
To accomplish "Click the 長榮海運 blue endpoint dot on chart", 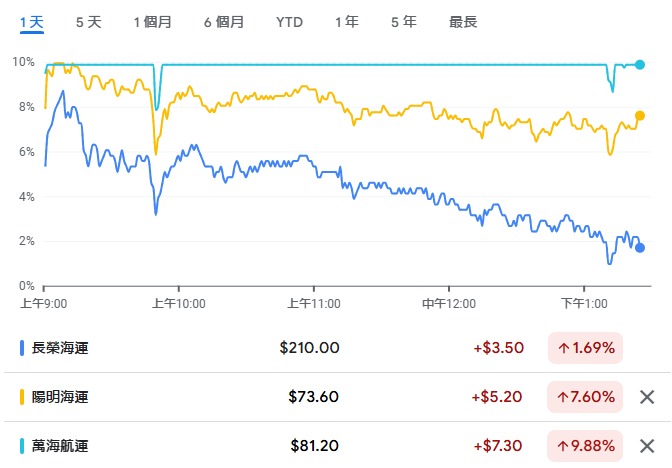I will tap(640, 248).
